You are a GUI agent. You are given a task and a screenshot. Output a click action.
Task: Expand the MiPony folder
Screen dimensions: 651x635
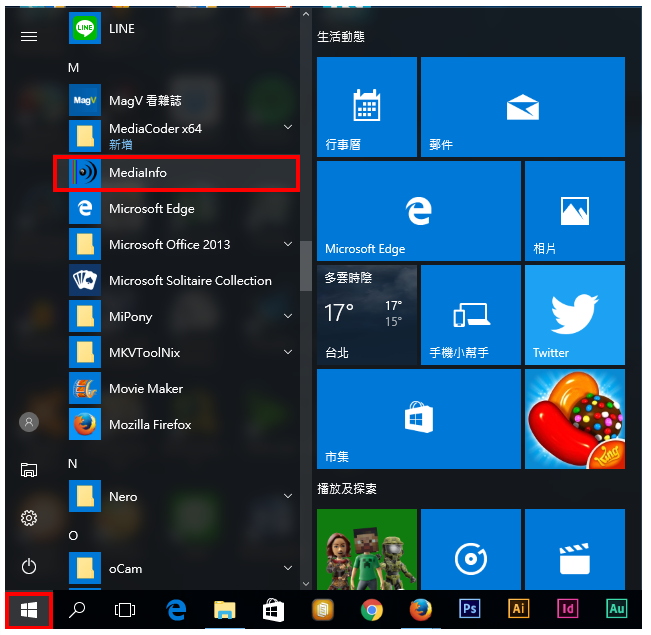point(288,316)
